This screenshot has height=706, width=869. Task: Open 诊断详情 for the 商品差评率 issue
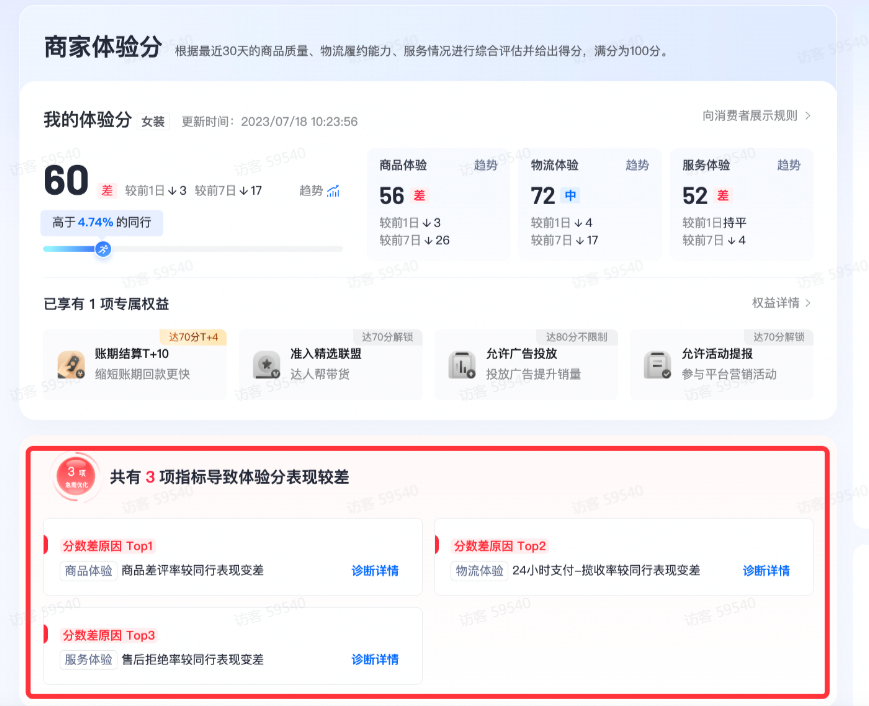coord(376,569)
